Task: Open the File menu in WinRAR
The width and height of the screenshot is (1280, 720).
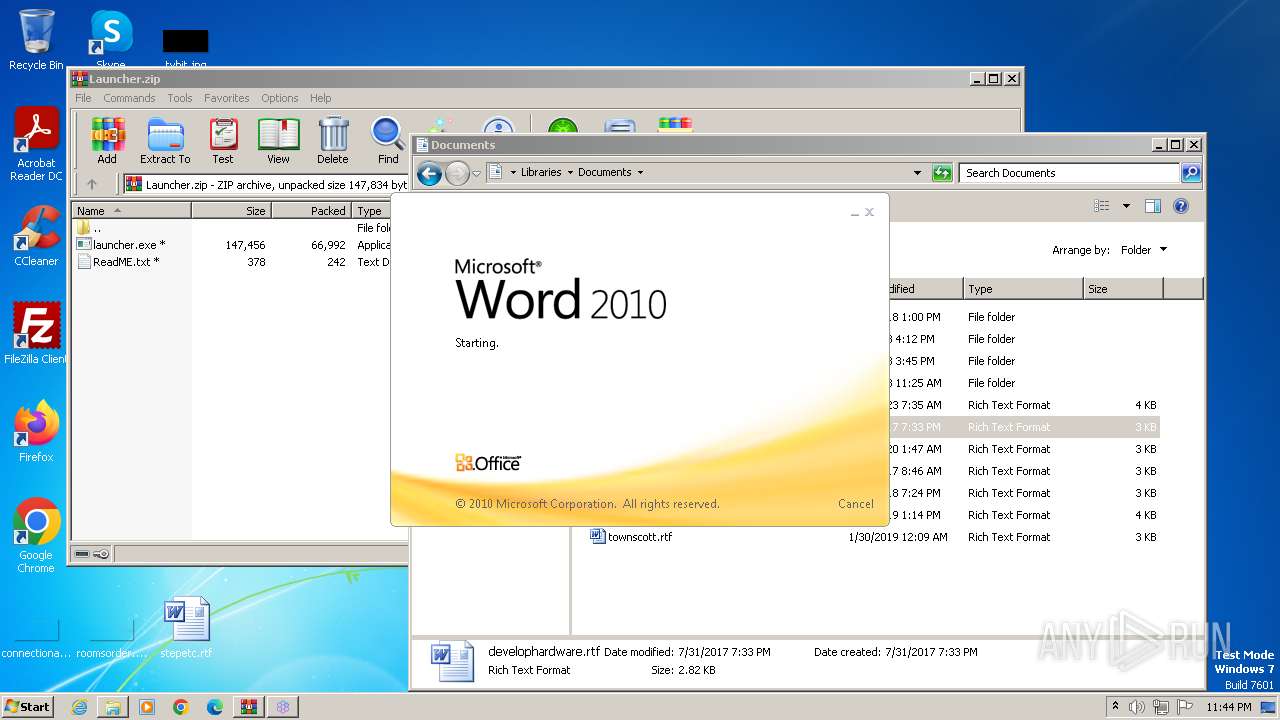Action: click(83, 98)
